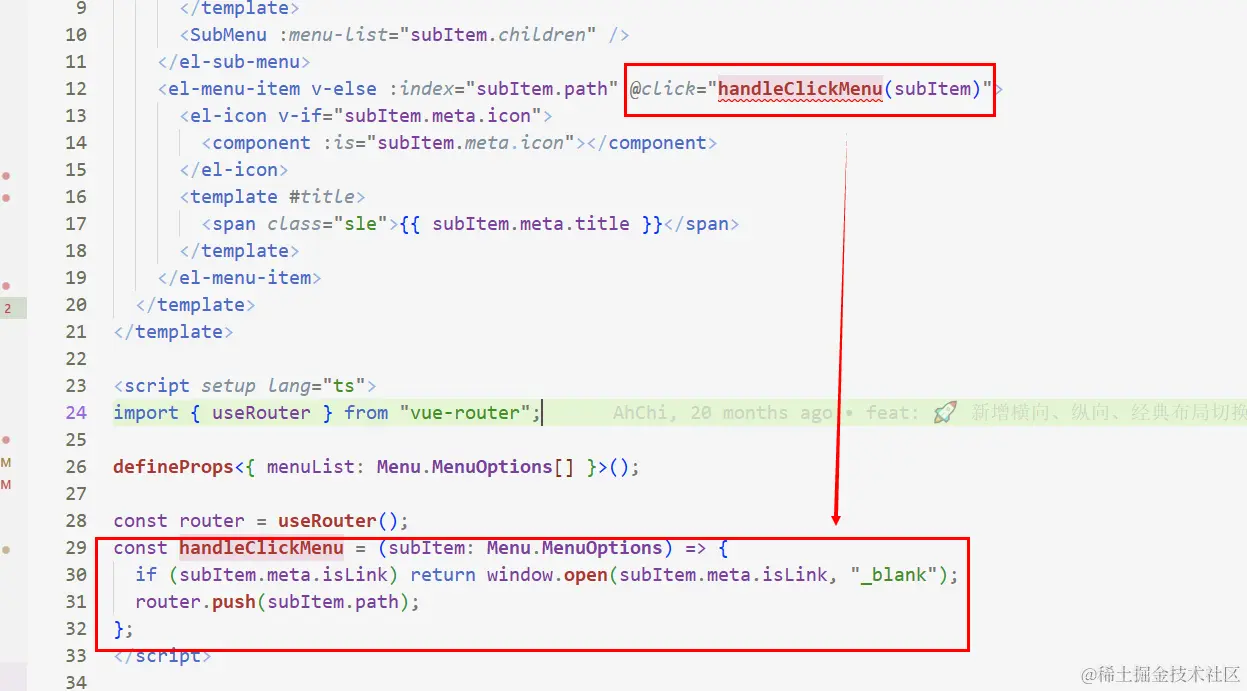Click the "ts" lang value on line 23
Image resolution: width=1247 pixels, height=691 pixels.
click(x=344, y=386)
